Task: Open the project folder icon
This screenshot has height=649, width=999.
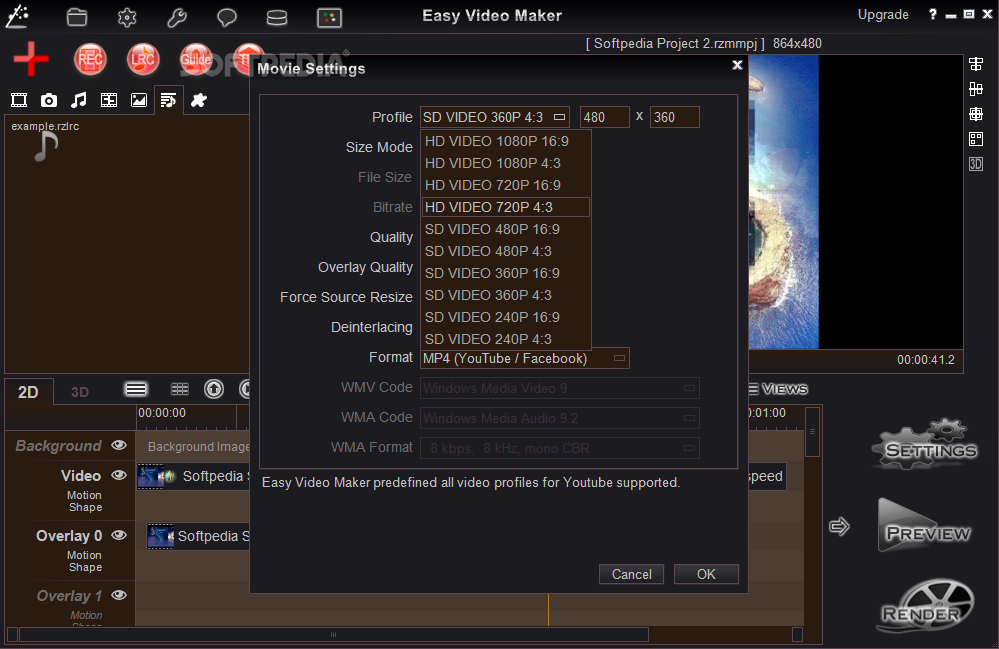Action: click(77, 17)
